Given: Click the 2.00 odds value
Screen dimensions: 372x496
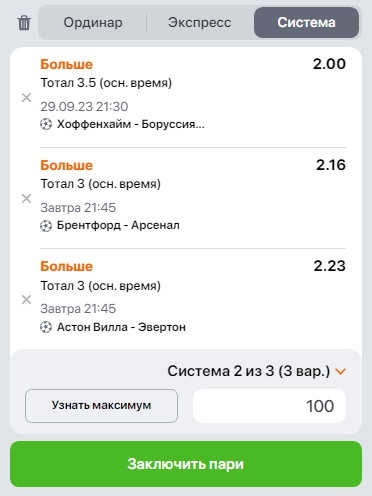Looking at the screenshot, I should (329, 64).
